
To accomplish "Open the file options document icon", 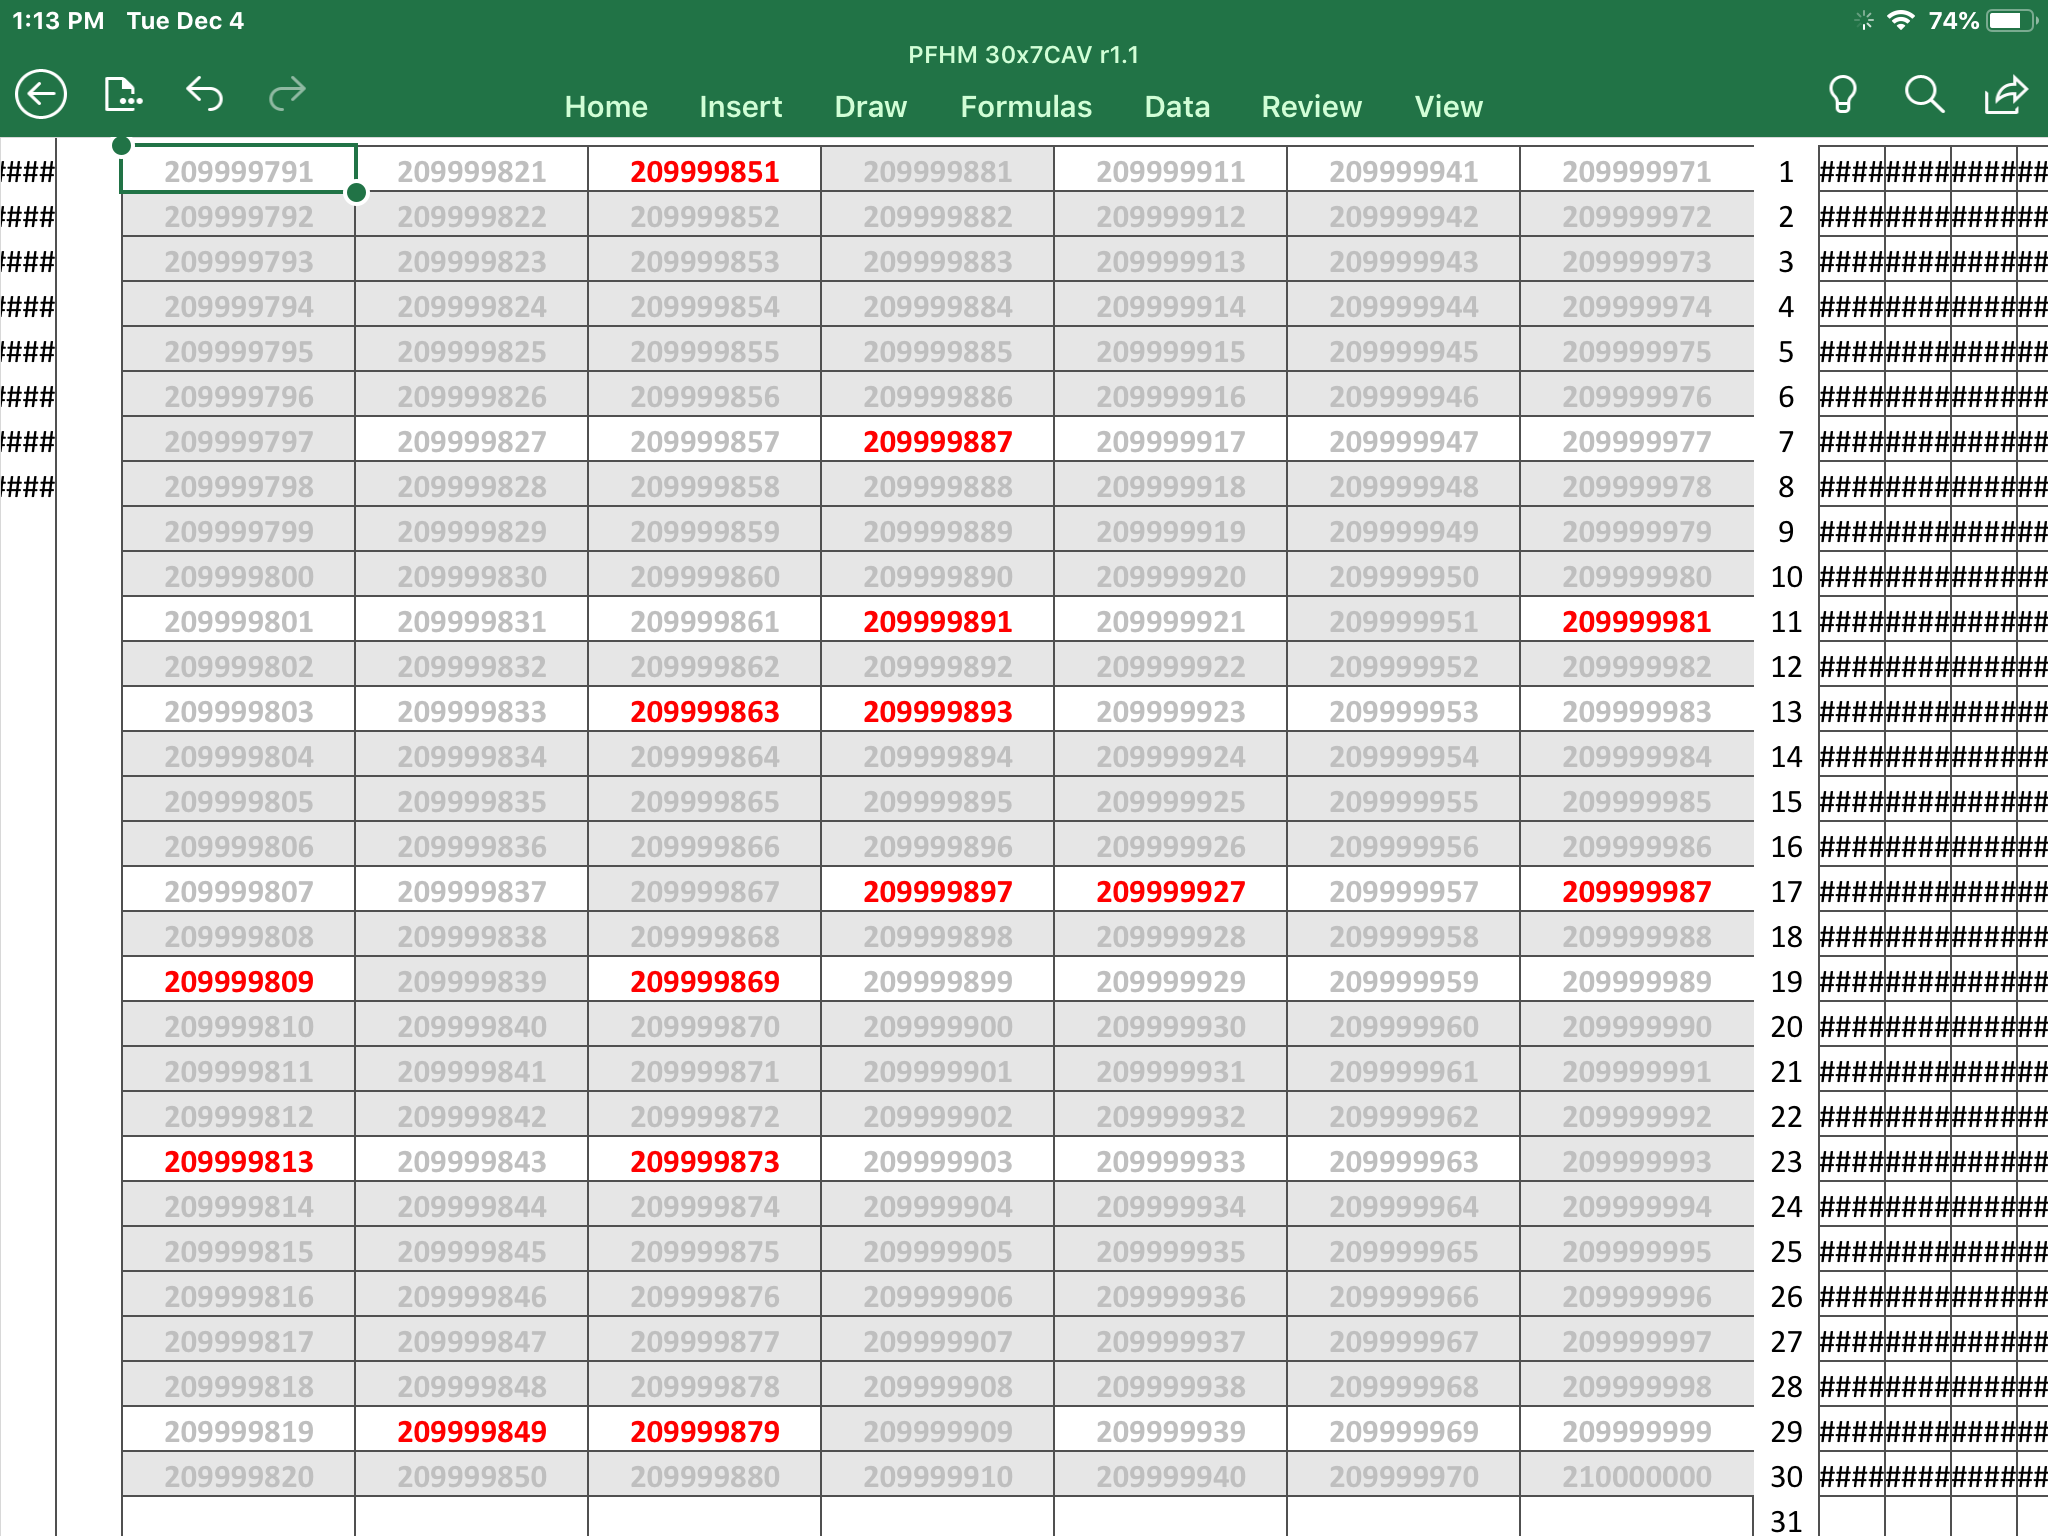I will tap(123, 95).
